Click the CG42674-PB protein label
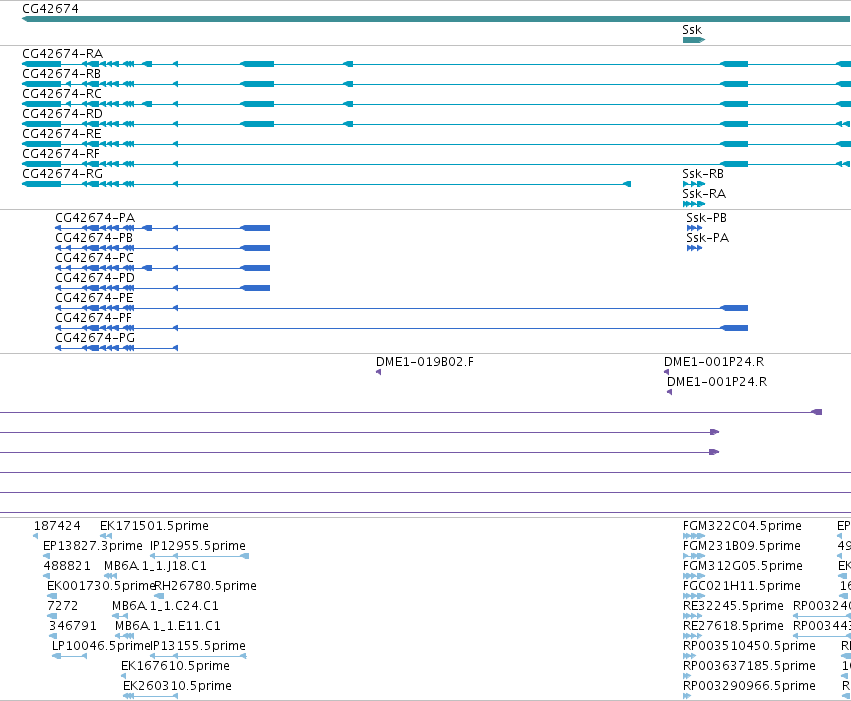This screenshot has width=851, height=701. [x=94, y=238]
